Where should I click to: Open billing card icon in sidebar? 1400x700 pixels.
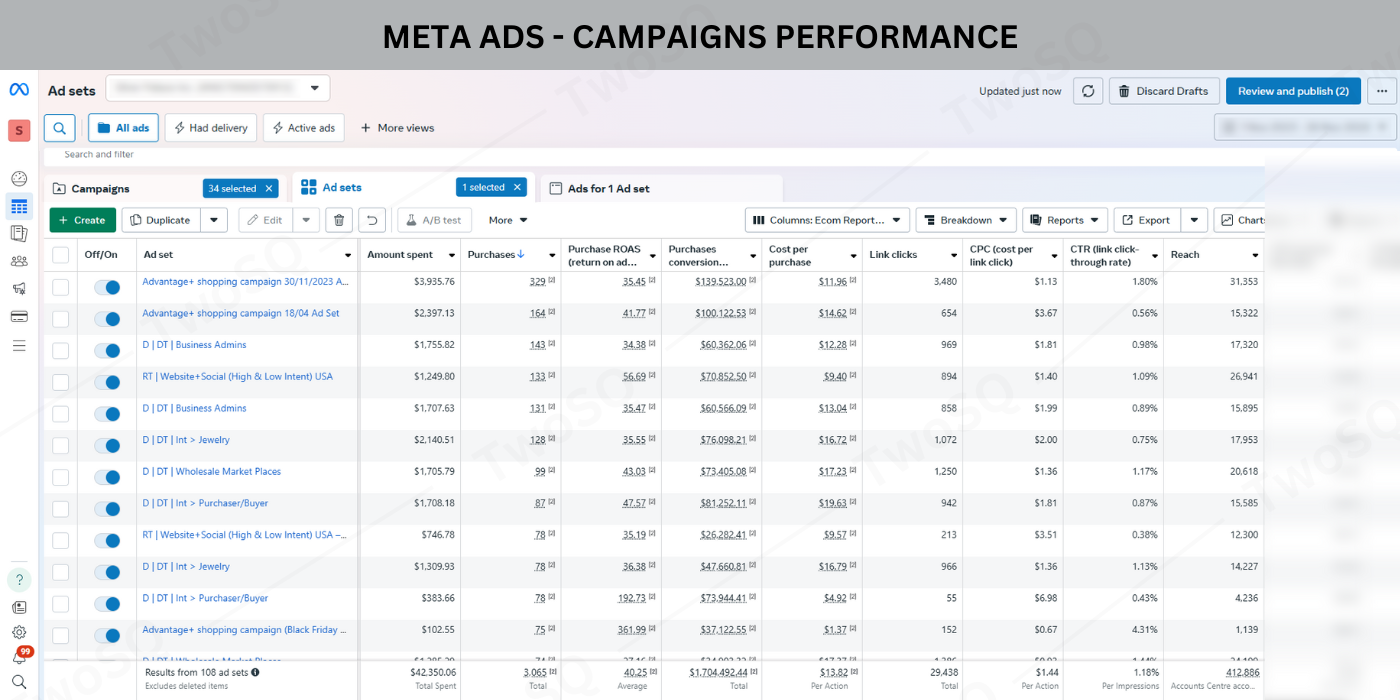[x=19, y=317]
